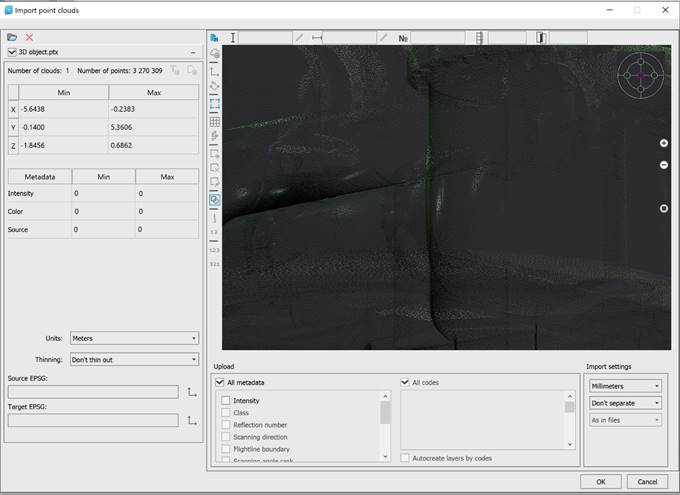Screen dimensions: 680x495
Task: Toggle the grid icon in side toolbar
Action: 215,122
